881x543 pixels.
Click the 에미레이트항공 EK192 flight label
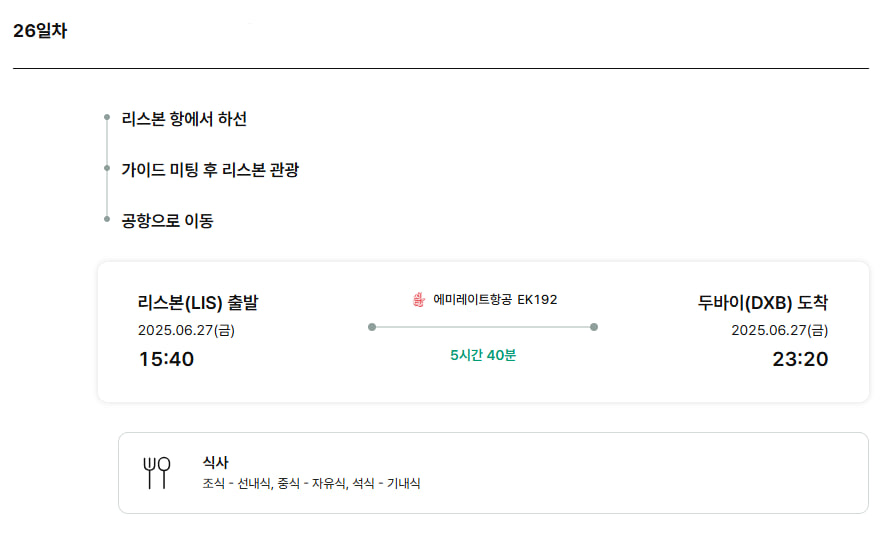coord(495,300)
